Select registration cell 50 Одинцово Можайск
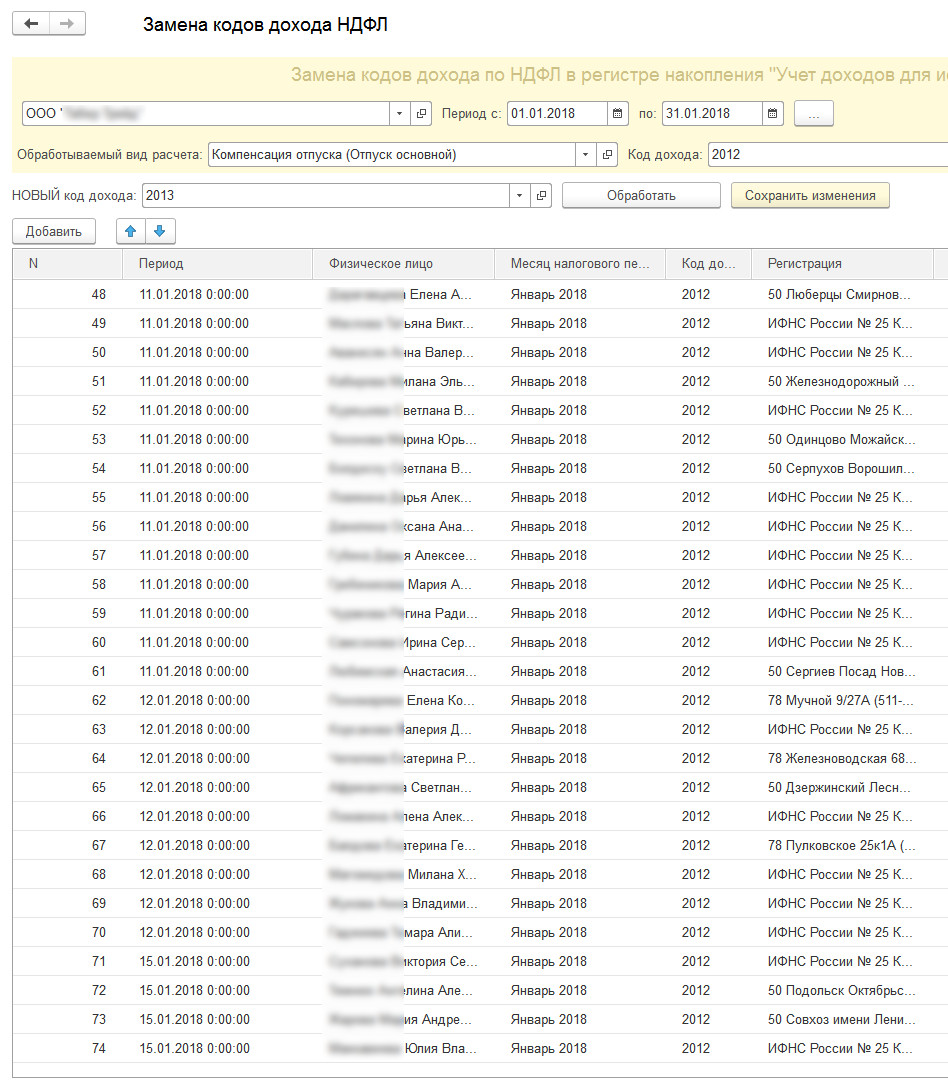 pyautogui.click(x=841, y=439)
